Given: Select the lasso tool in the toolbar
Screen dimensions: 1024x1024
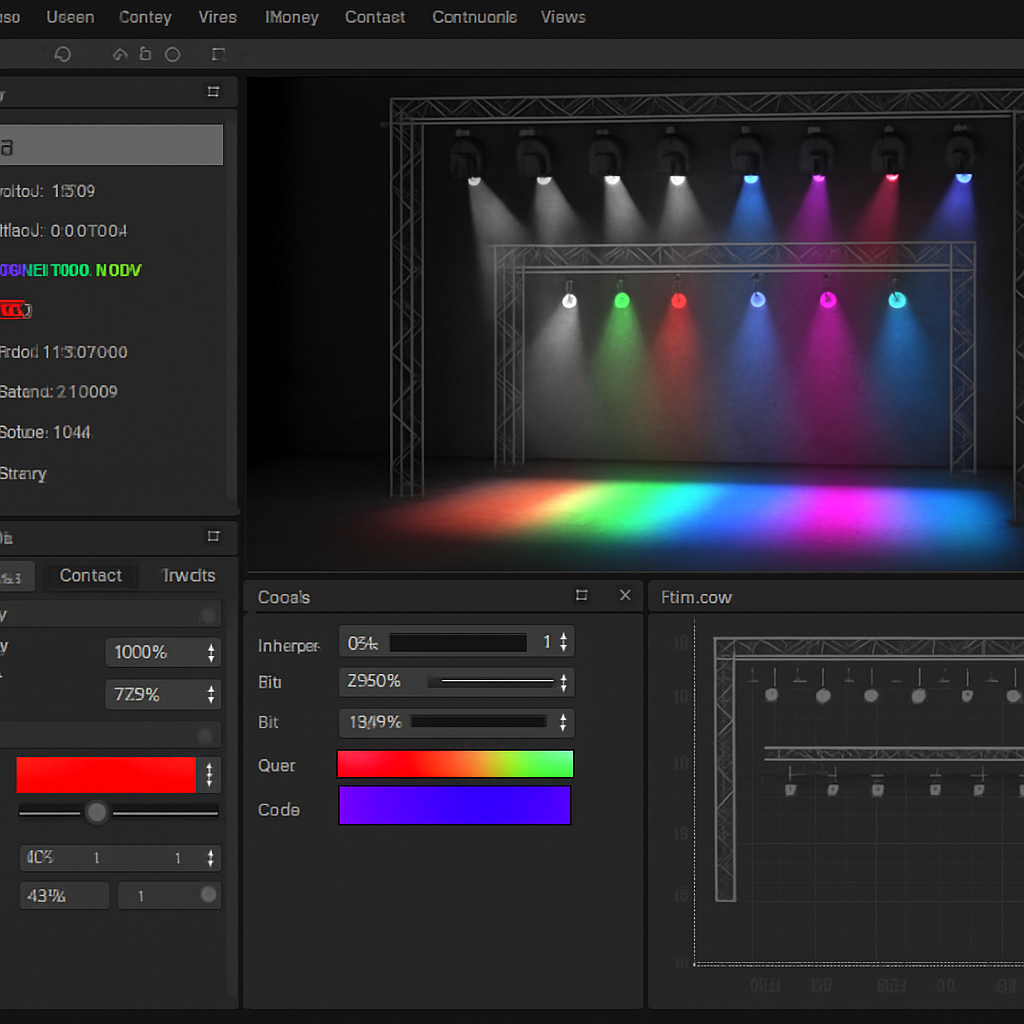Looking at the screenshot, I should (63, 54).
